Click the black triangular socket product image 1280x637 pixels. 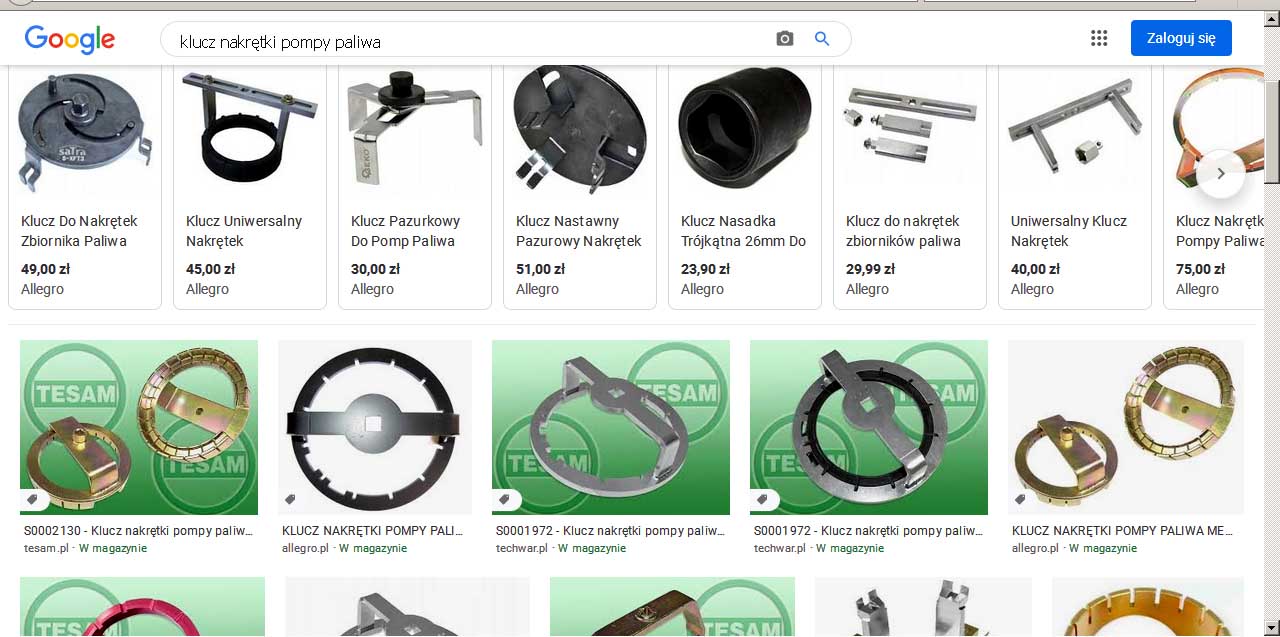(743, 129)
